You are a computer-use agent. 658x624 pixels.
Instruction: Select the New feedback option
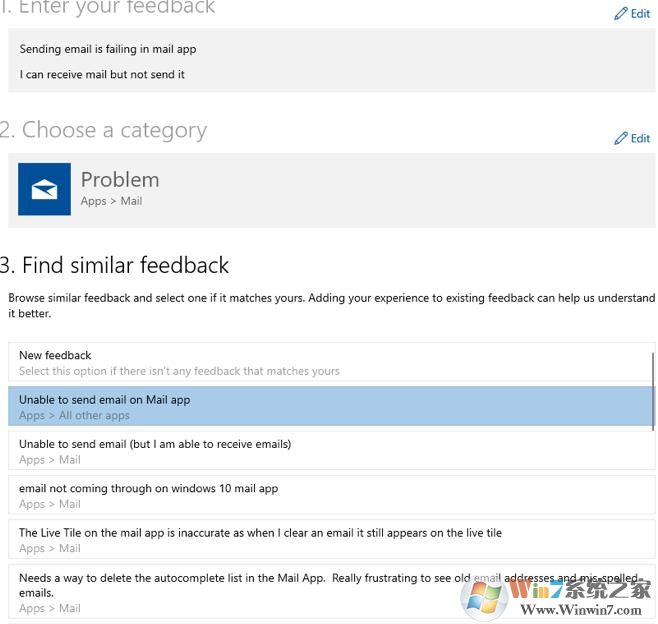55,355
